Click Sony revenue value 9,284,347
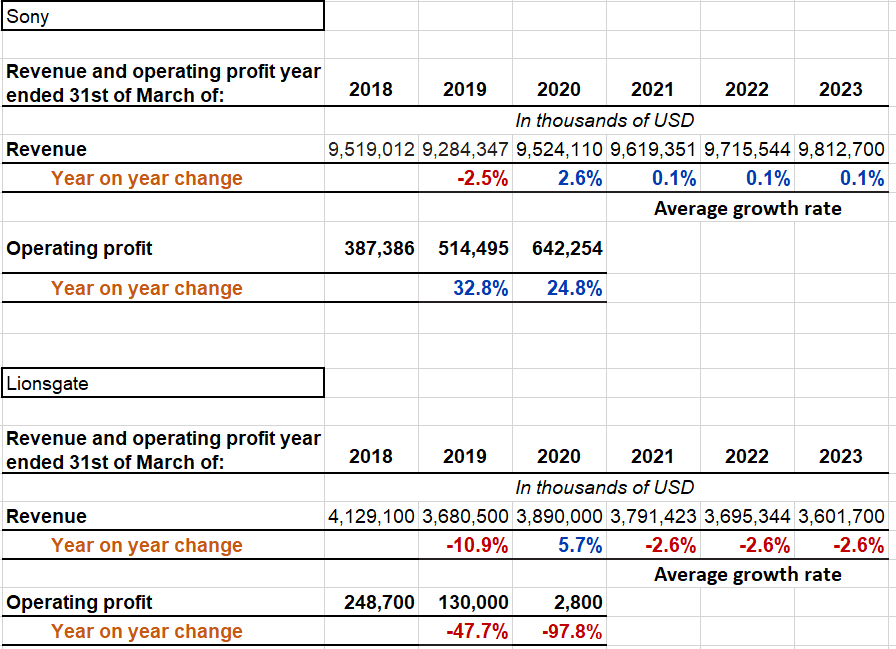The image size is (896, 649). [465, 149]
